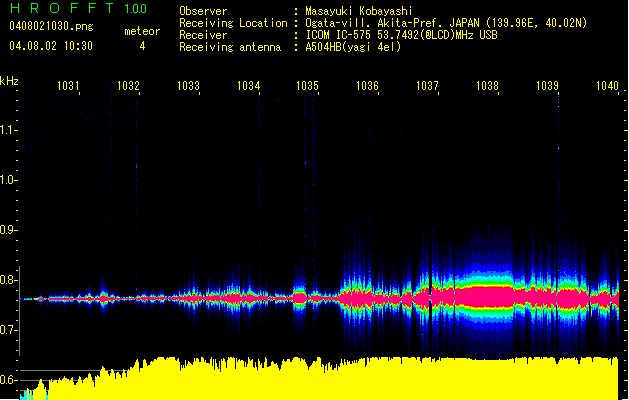
Task: Click the wide echo burst under 1038
Action: pos(485,298)
